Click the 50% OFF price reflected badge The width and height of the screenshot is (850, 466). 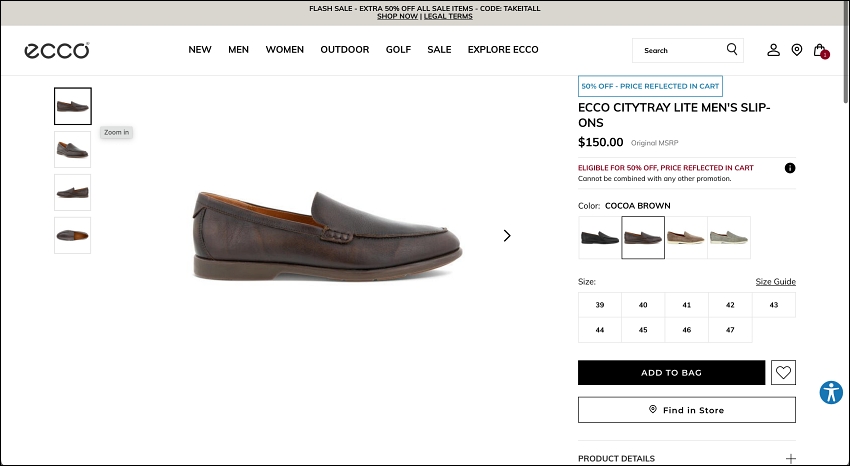point(650,86)
